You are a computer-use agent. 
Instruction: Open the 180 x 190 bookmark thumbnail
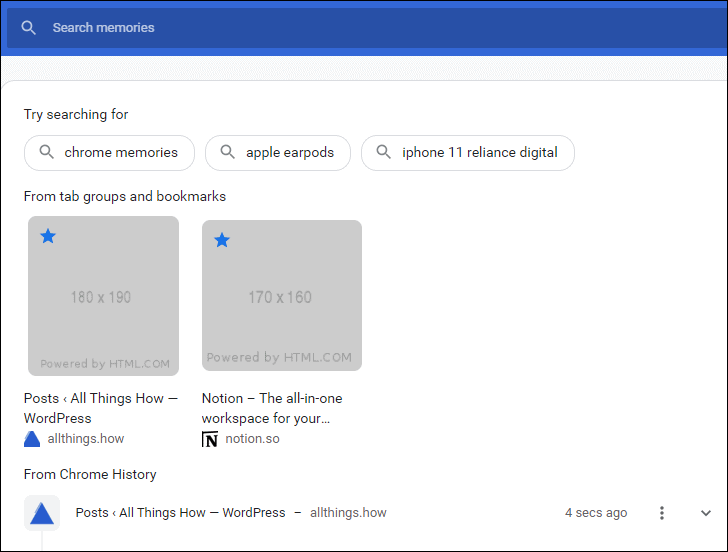point(103,296)
